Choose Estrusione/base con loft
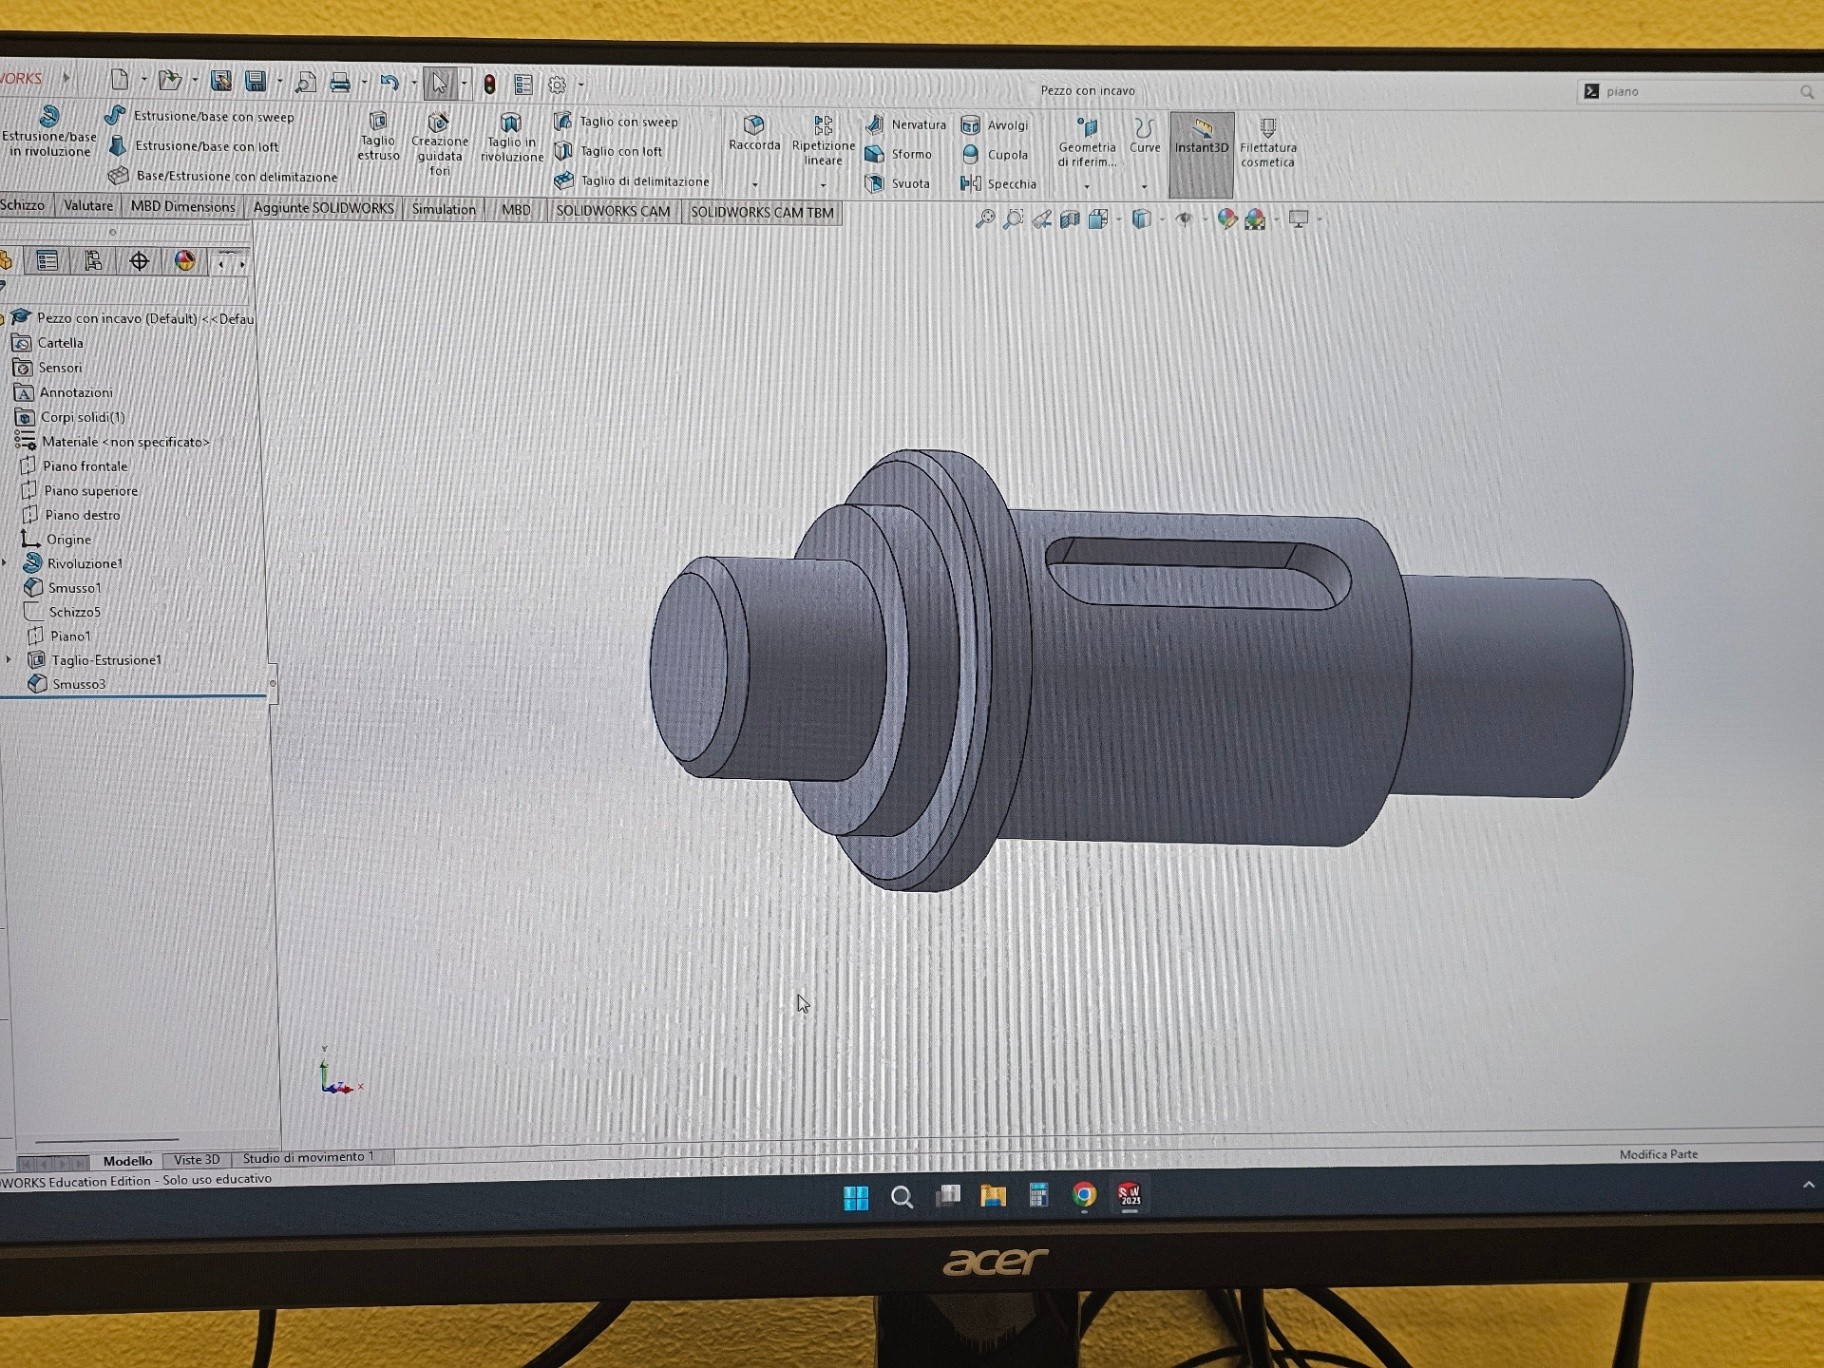This screenshot has height=1368, width=1824. [194, 146]
